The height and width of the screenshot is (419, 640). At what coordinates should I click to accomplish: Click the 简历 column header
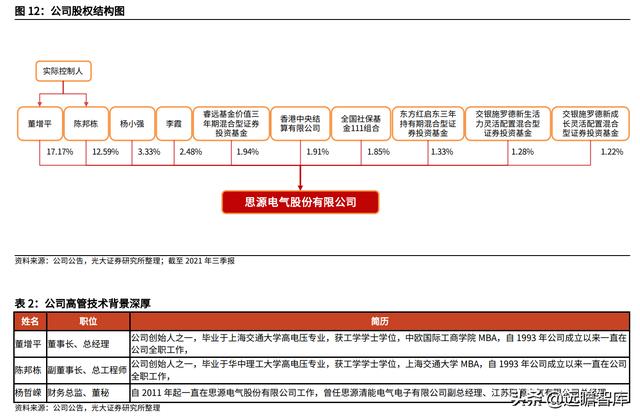[380, 321]
